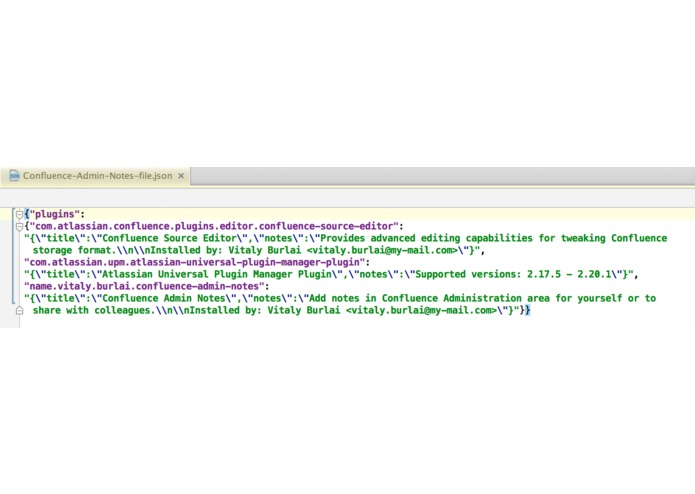
Task: Click the JSON file icon in the tab
Action: [x=14, y=175]
